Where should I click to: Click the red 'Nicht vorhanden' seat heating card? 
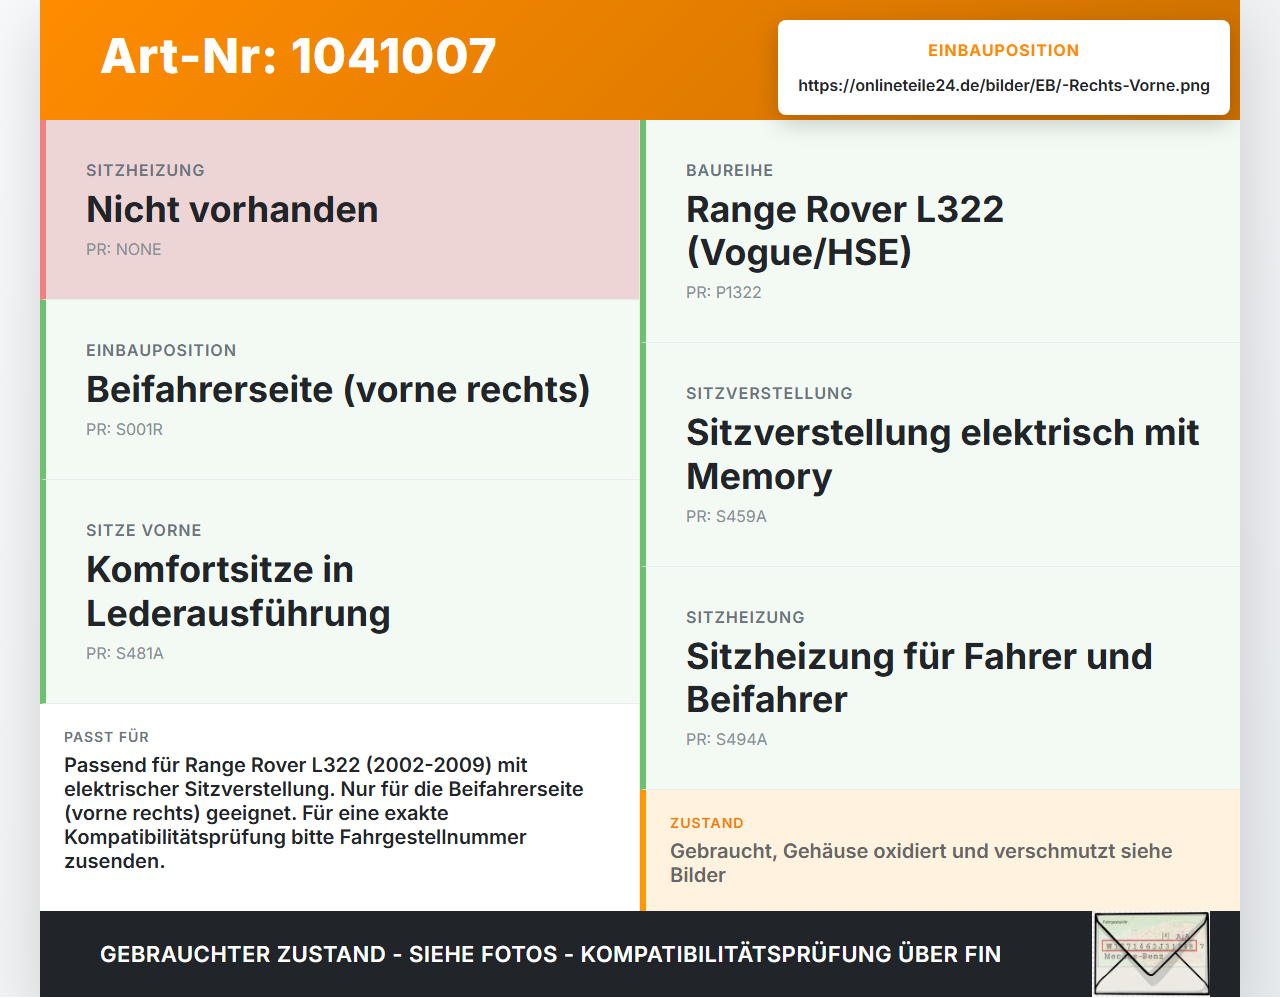coord(340,210)
